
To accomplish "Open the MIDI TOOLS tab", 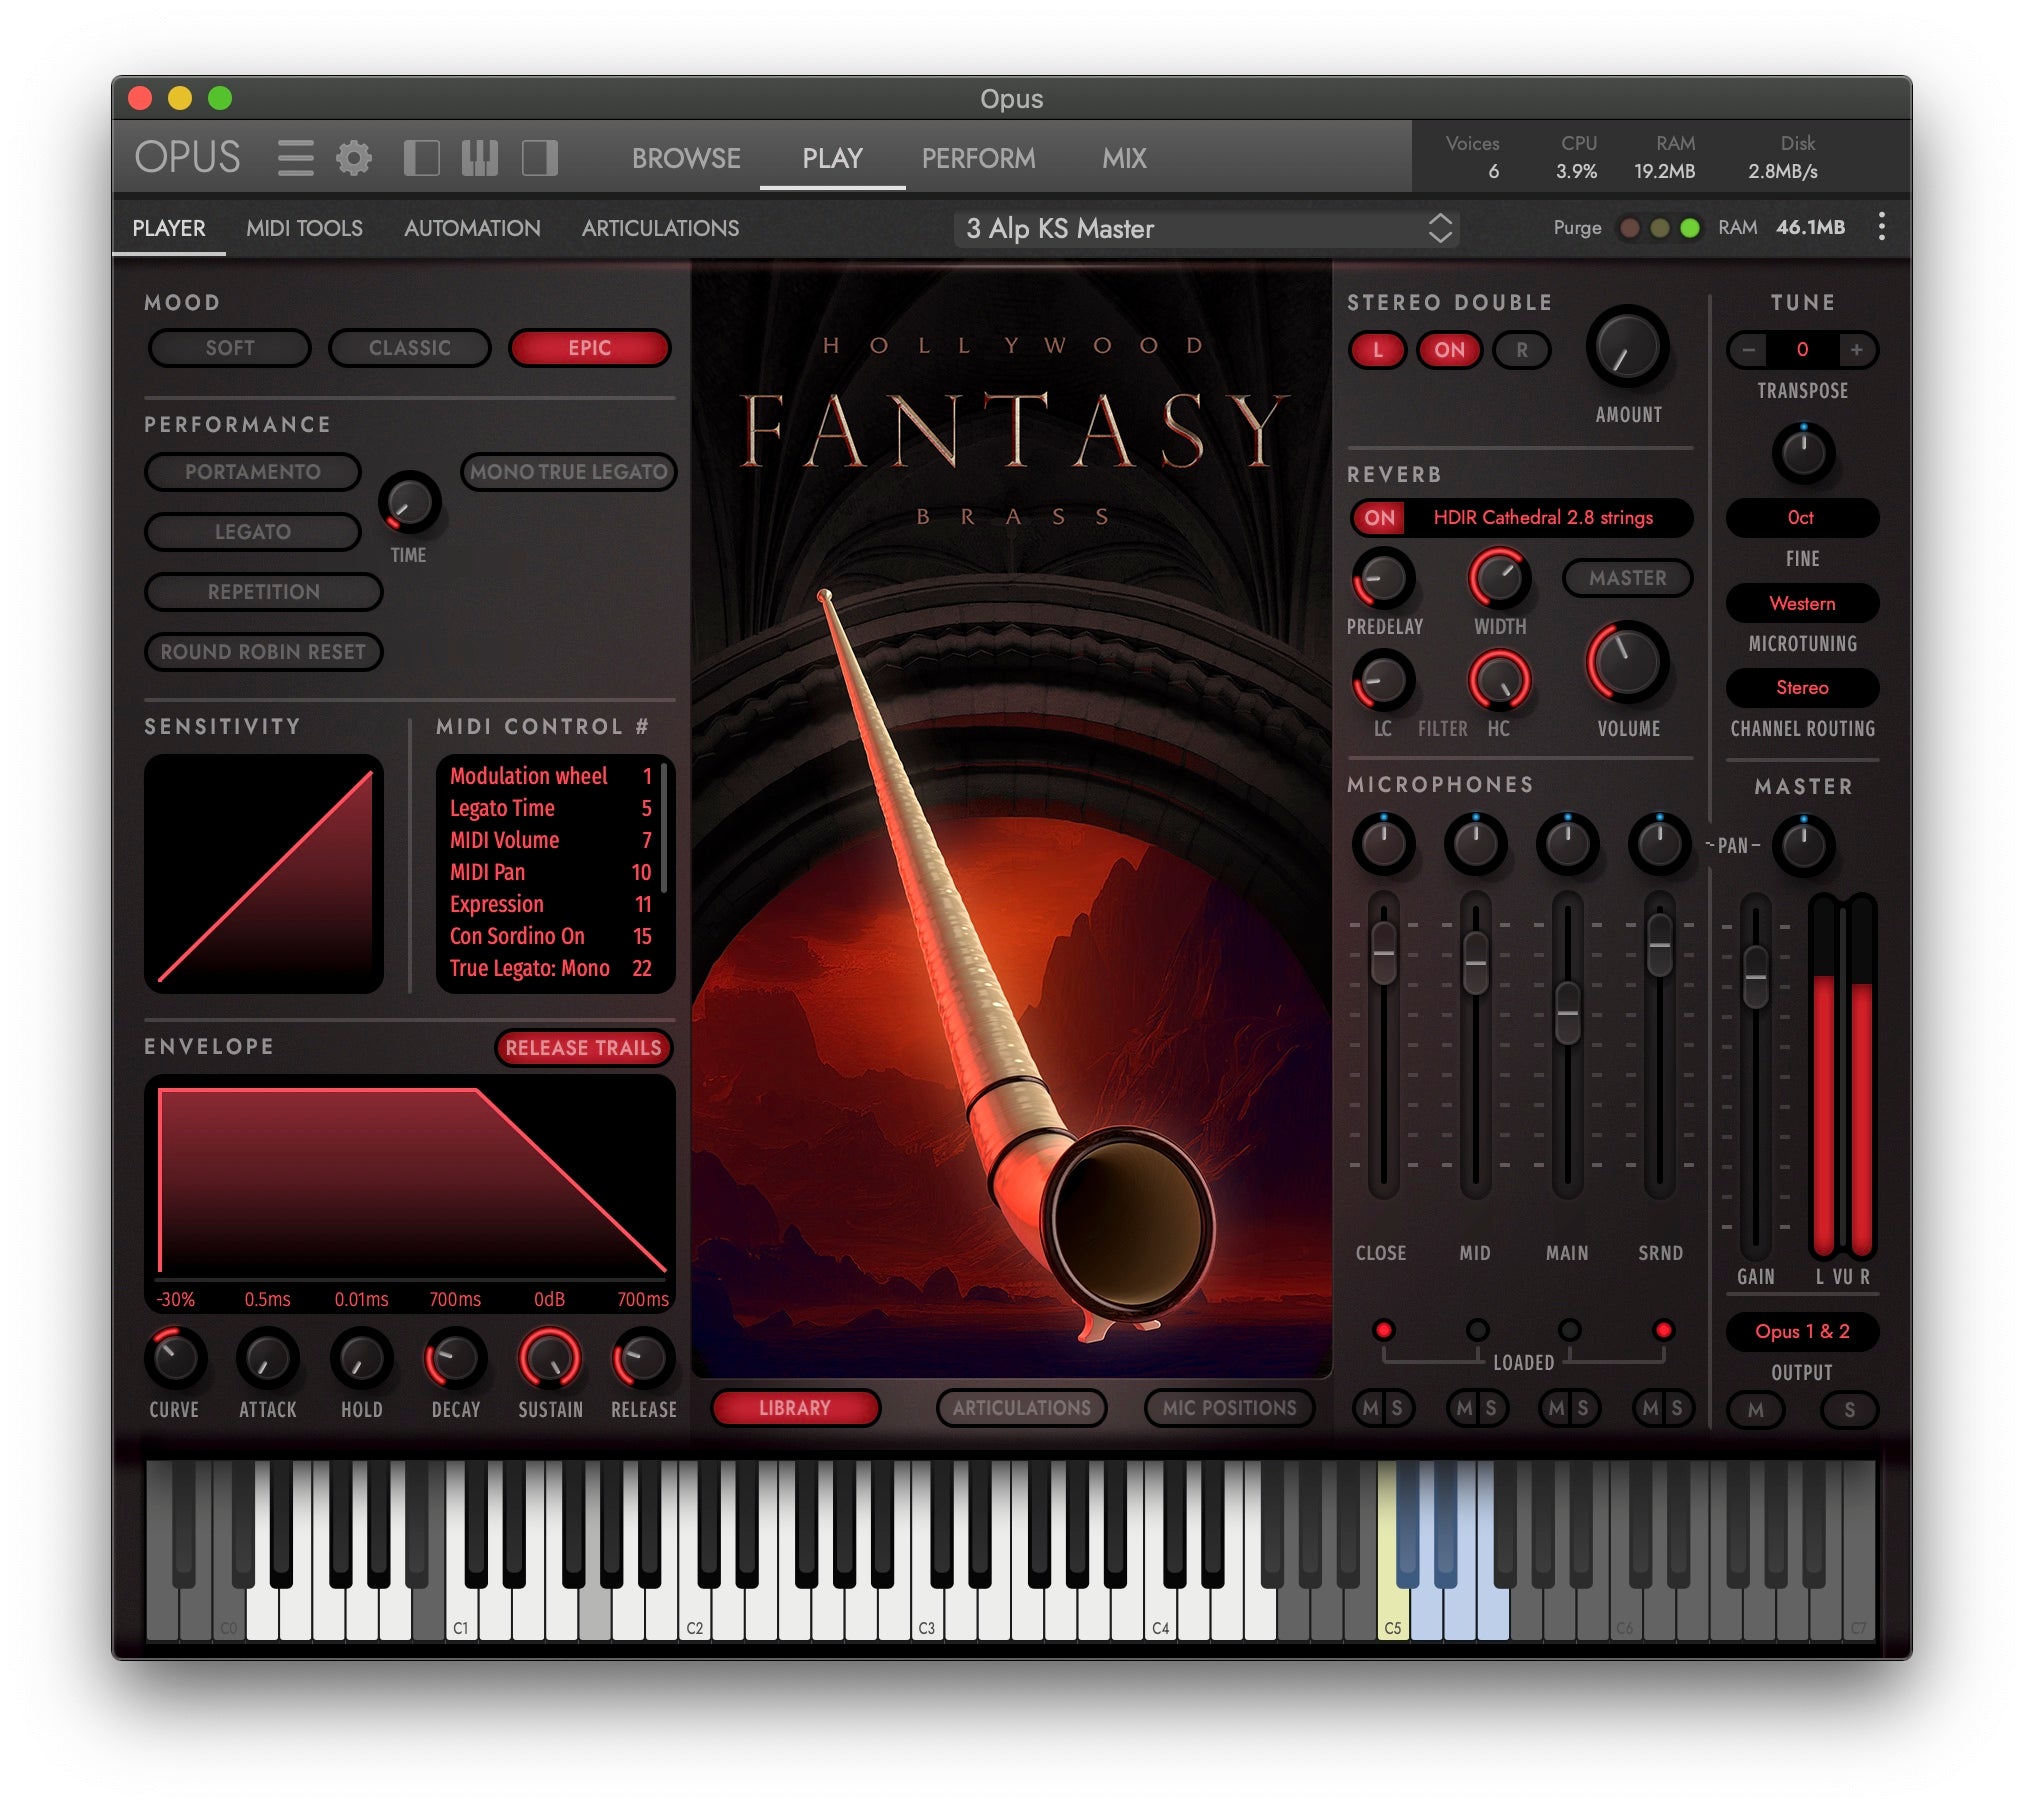I will point(305,228).
